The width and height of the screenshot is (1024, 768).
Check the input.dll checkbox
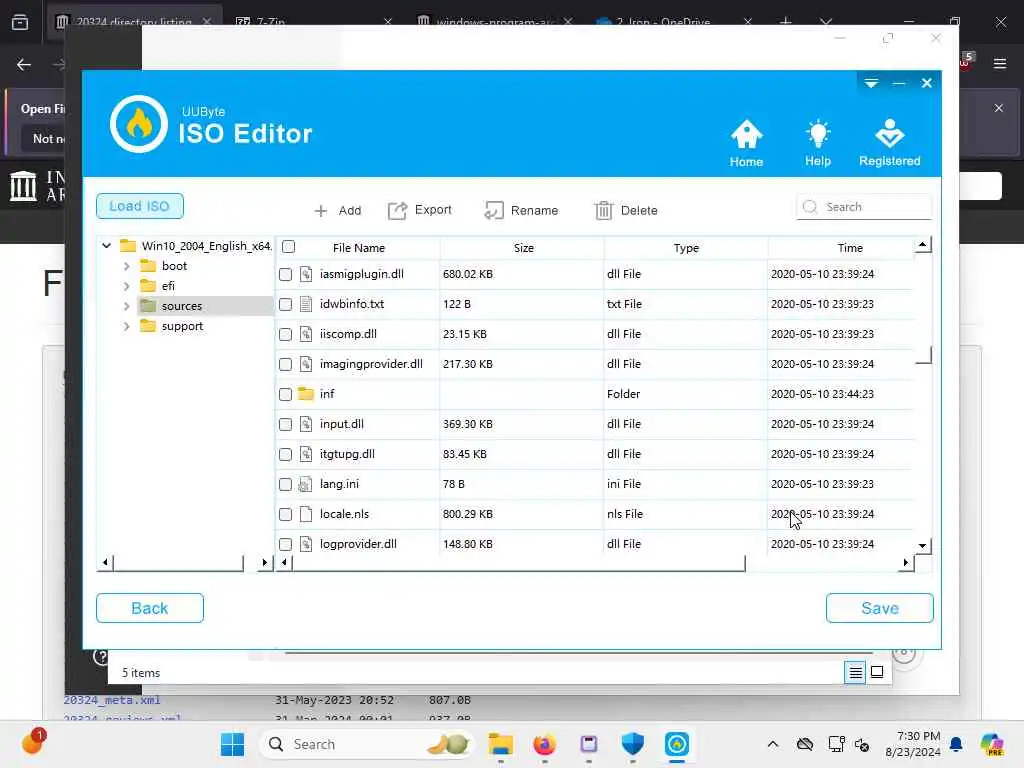click(285, 424)
